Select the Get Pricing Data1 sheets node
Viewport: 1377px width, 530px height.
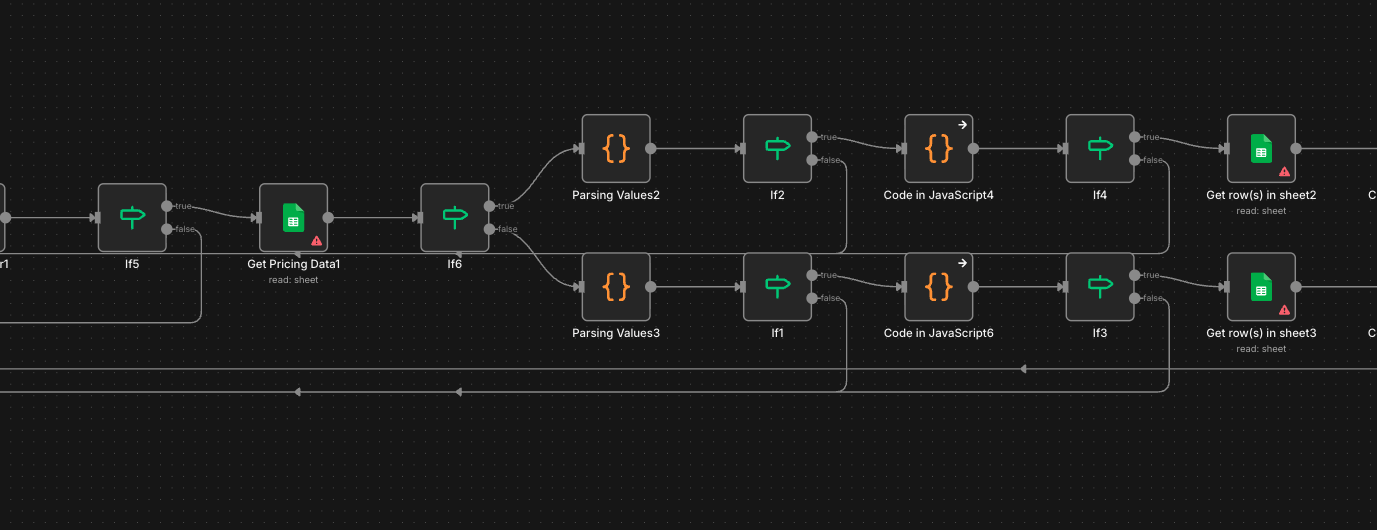[x=293, y=217]
